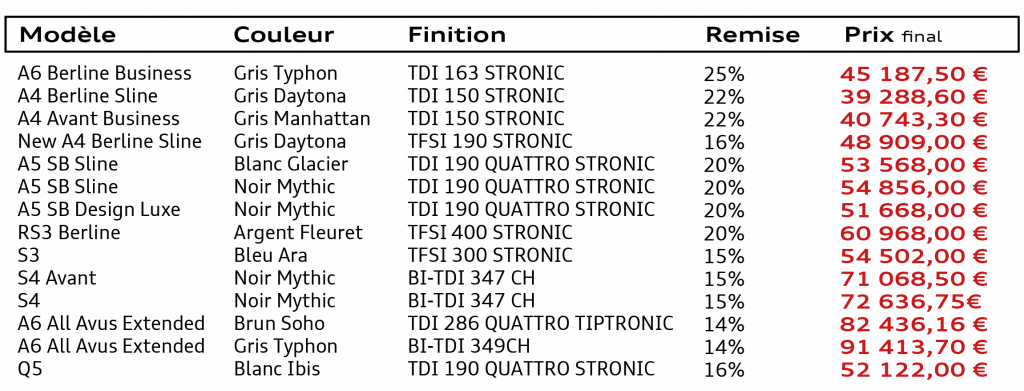Screen dimensions: 1024x391
Task: Click the Modèle column header
Action: (68, 35)
